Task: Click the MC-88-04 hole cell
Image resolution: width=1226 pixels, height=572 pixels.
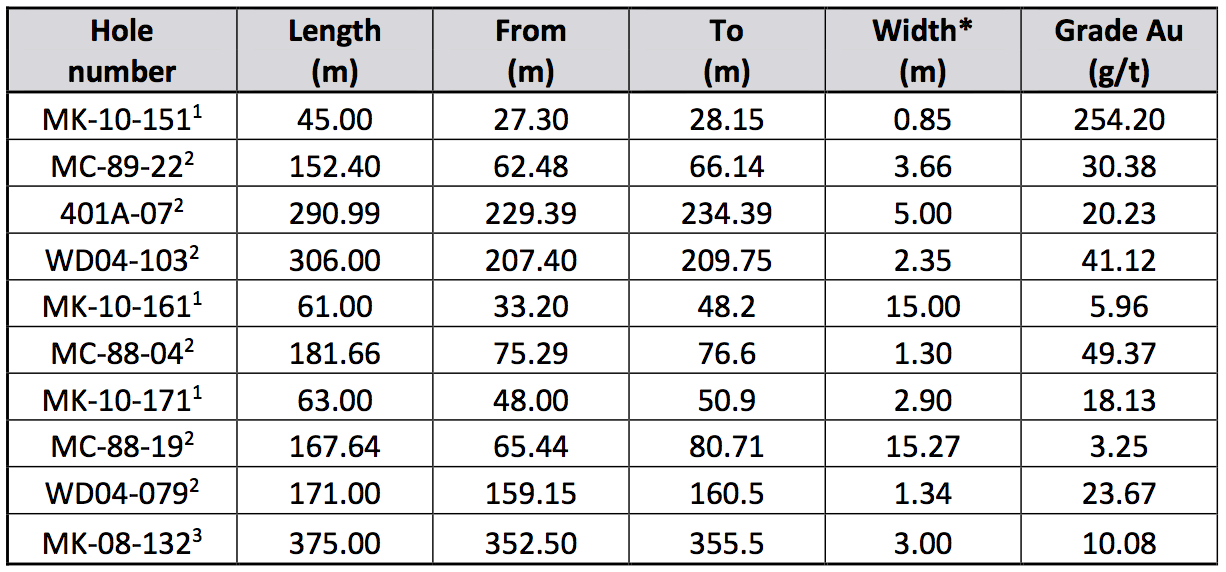Action: (x=124, y=354)
